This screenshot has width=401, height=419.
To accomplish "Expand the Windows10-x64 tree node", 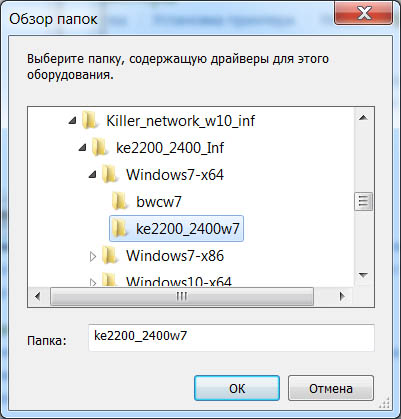I will (x=93, y=282).
